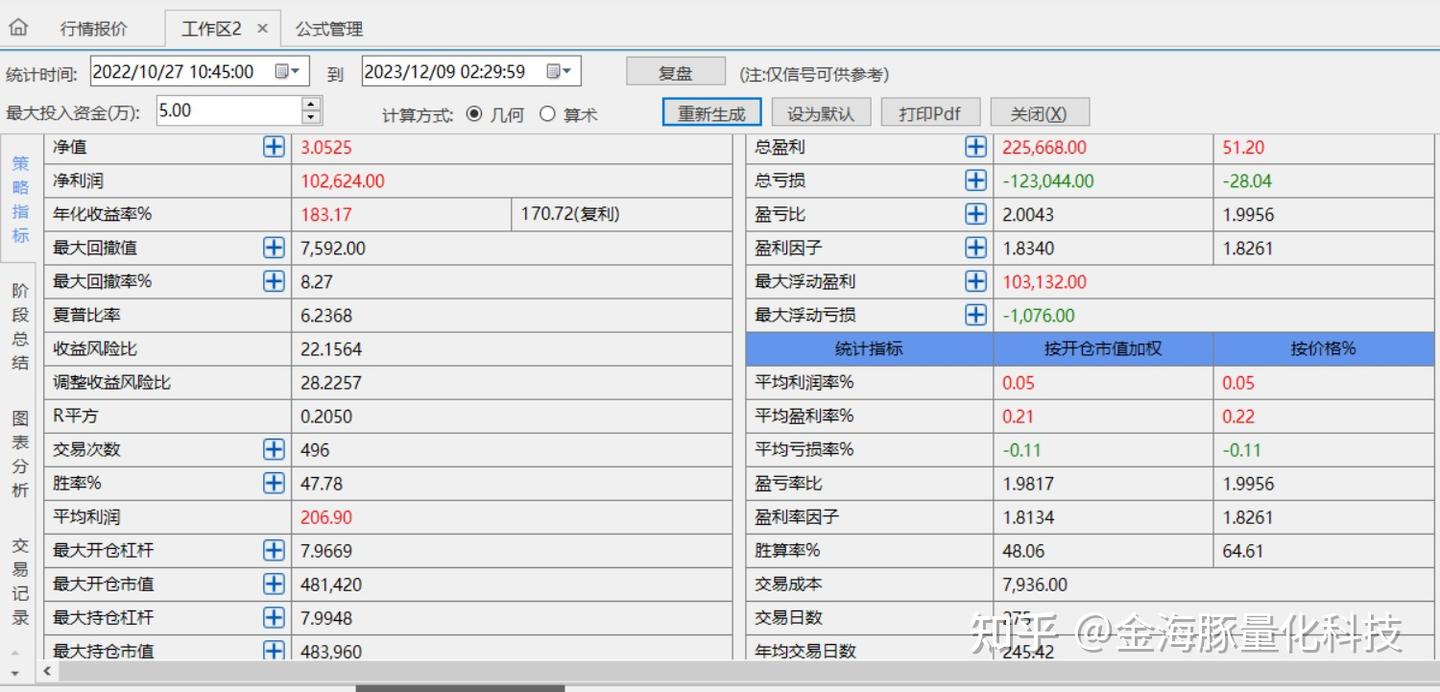Click the plus icon beside 交易次数
The height and width of the screenshot is (692, 1440).
tap(273, 449)
